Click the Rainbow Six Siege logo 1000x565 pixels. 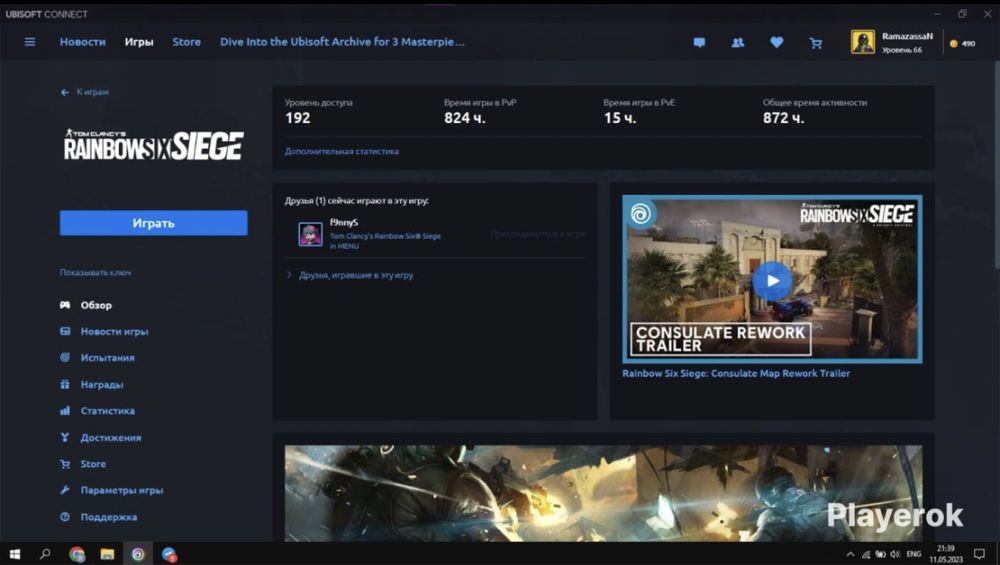click(x=153, y=145)
